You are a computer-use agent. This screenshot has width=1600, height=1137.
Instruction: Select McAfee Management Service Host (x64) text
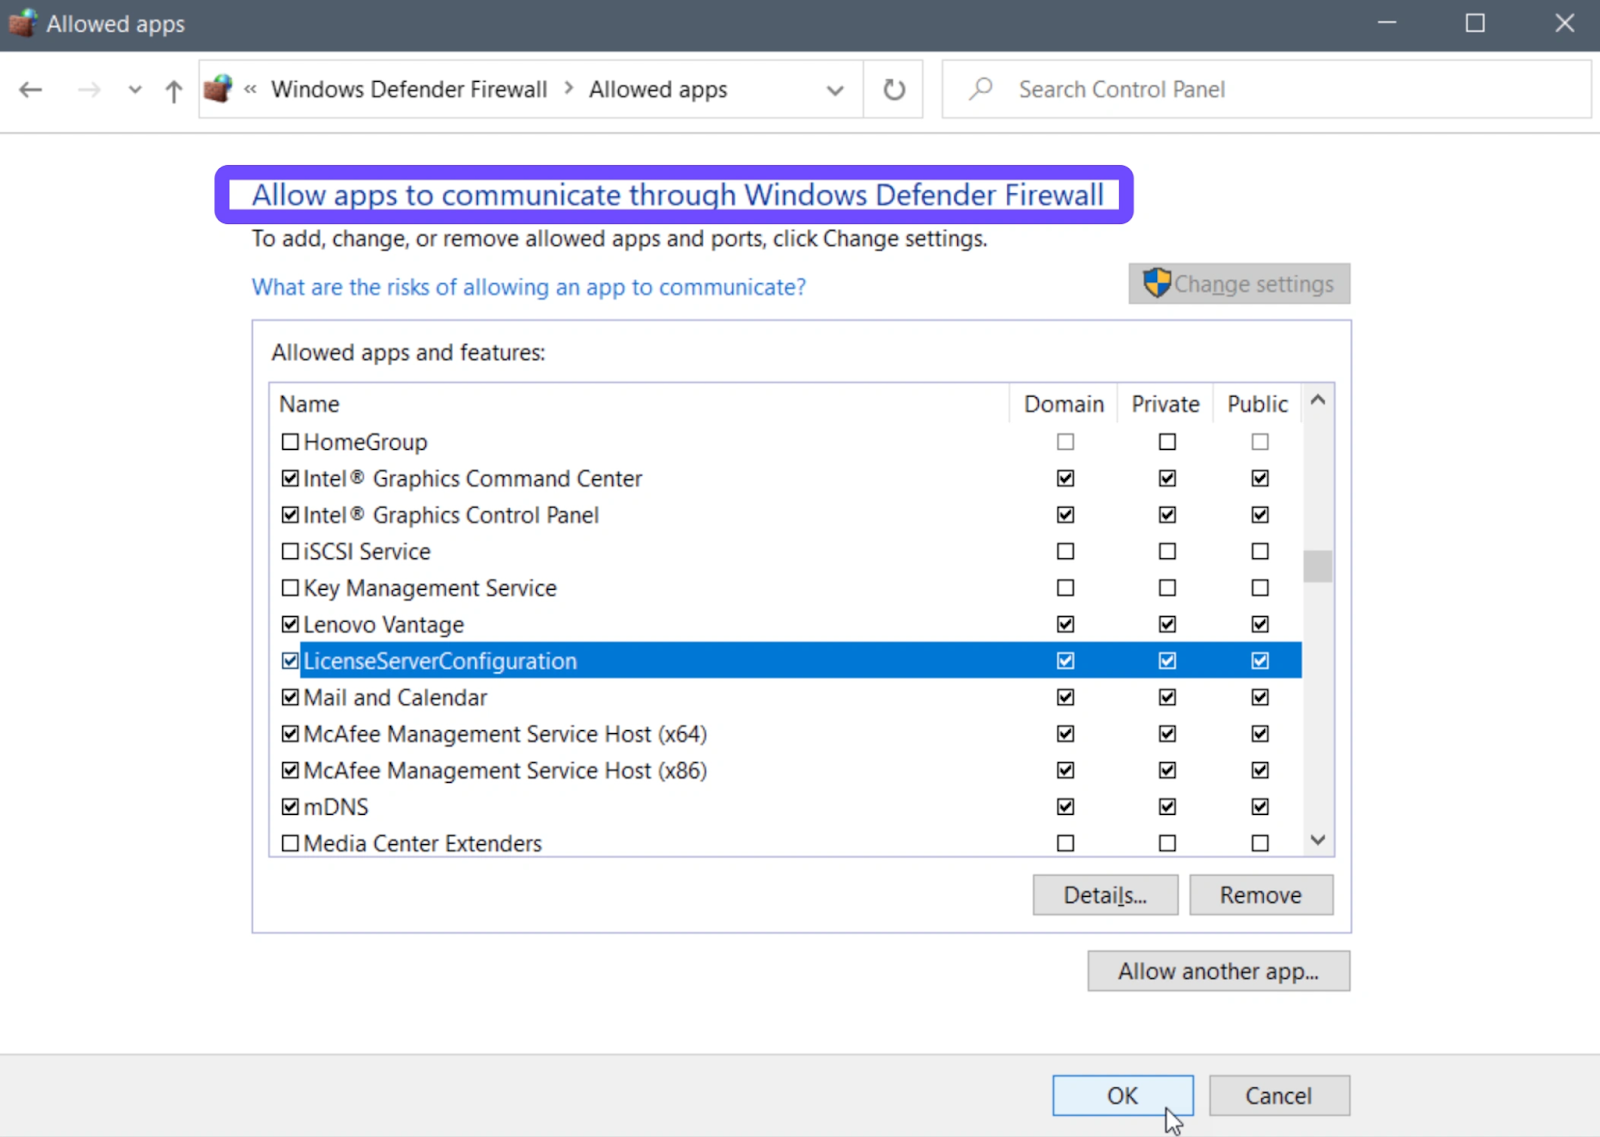[x=505, y=734]
